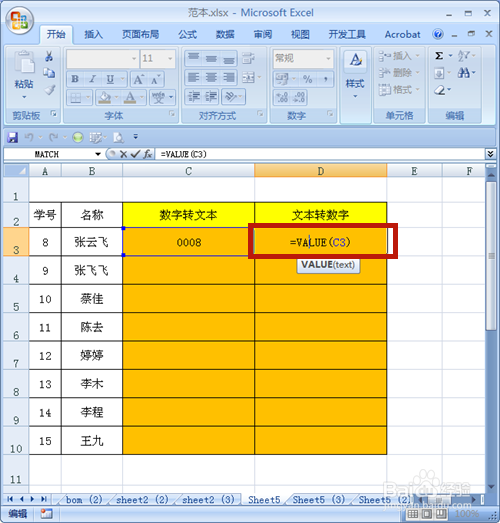This screenshot has width=500, height=523.
Task: Switch to the 页面布局 ribbon tab
Action: [x=140, y=34]
